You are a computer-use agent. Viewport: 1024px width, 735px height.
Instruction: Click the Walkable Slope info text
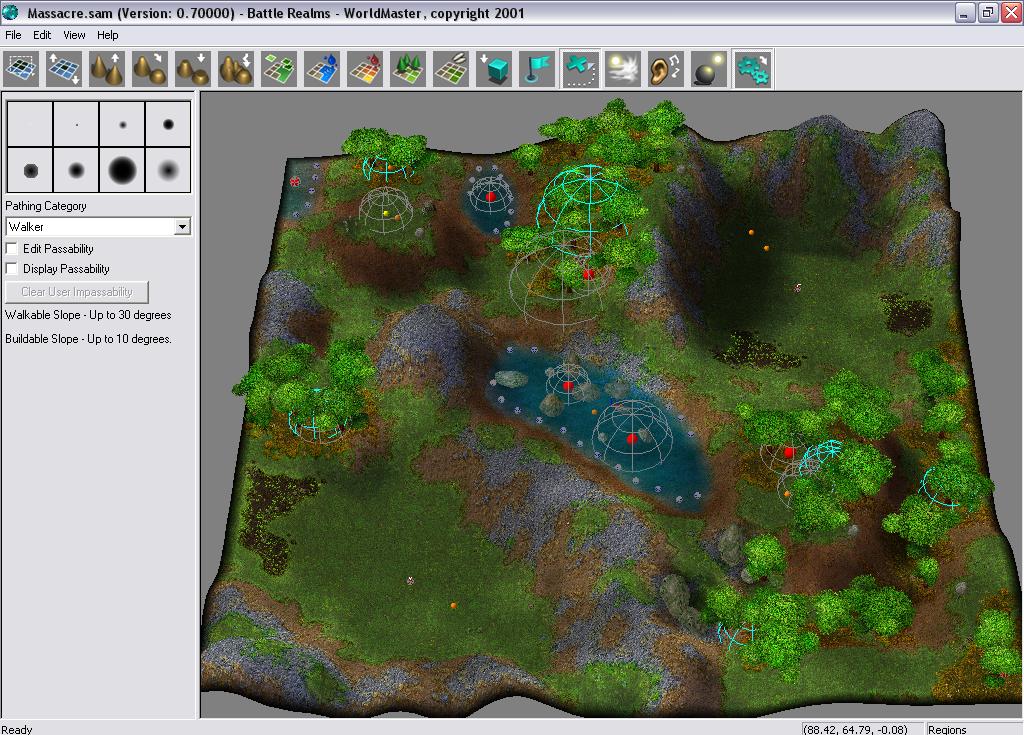(x=88, y=315)
